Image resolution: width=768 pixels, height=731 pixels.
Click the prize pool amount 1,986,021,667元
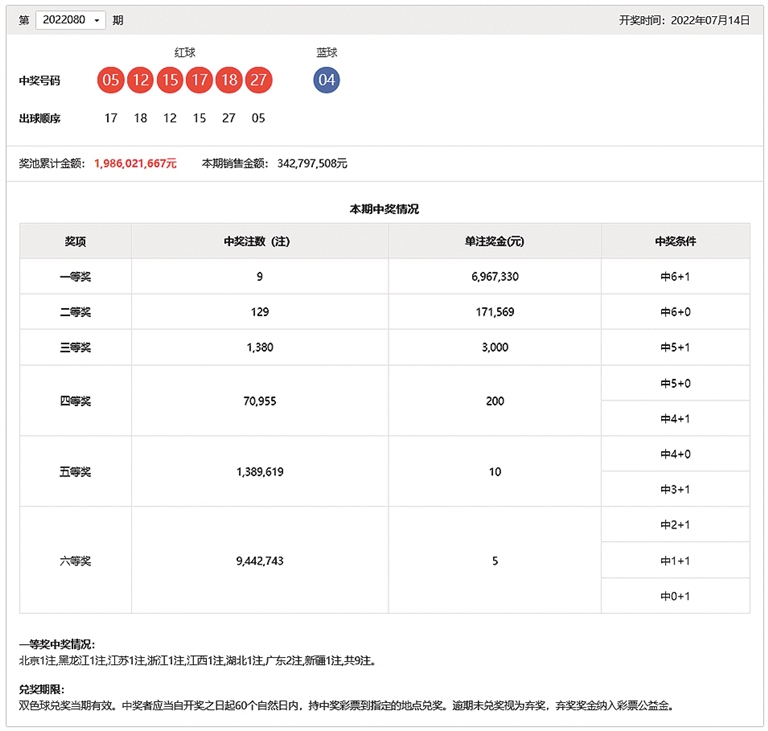135,163
